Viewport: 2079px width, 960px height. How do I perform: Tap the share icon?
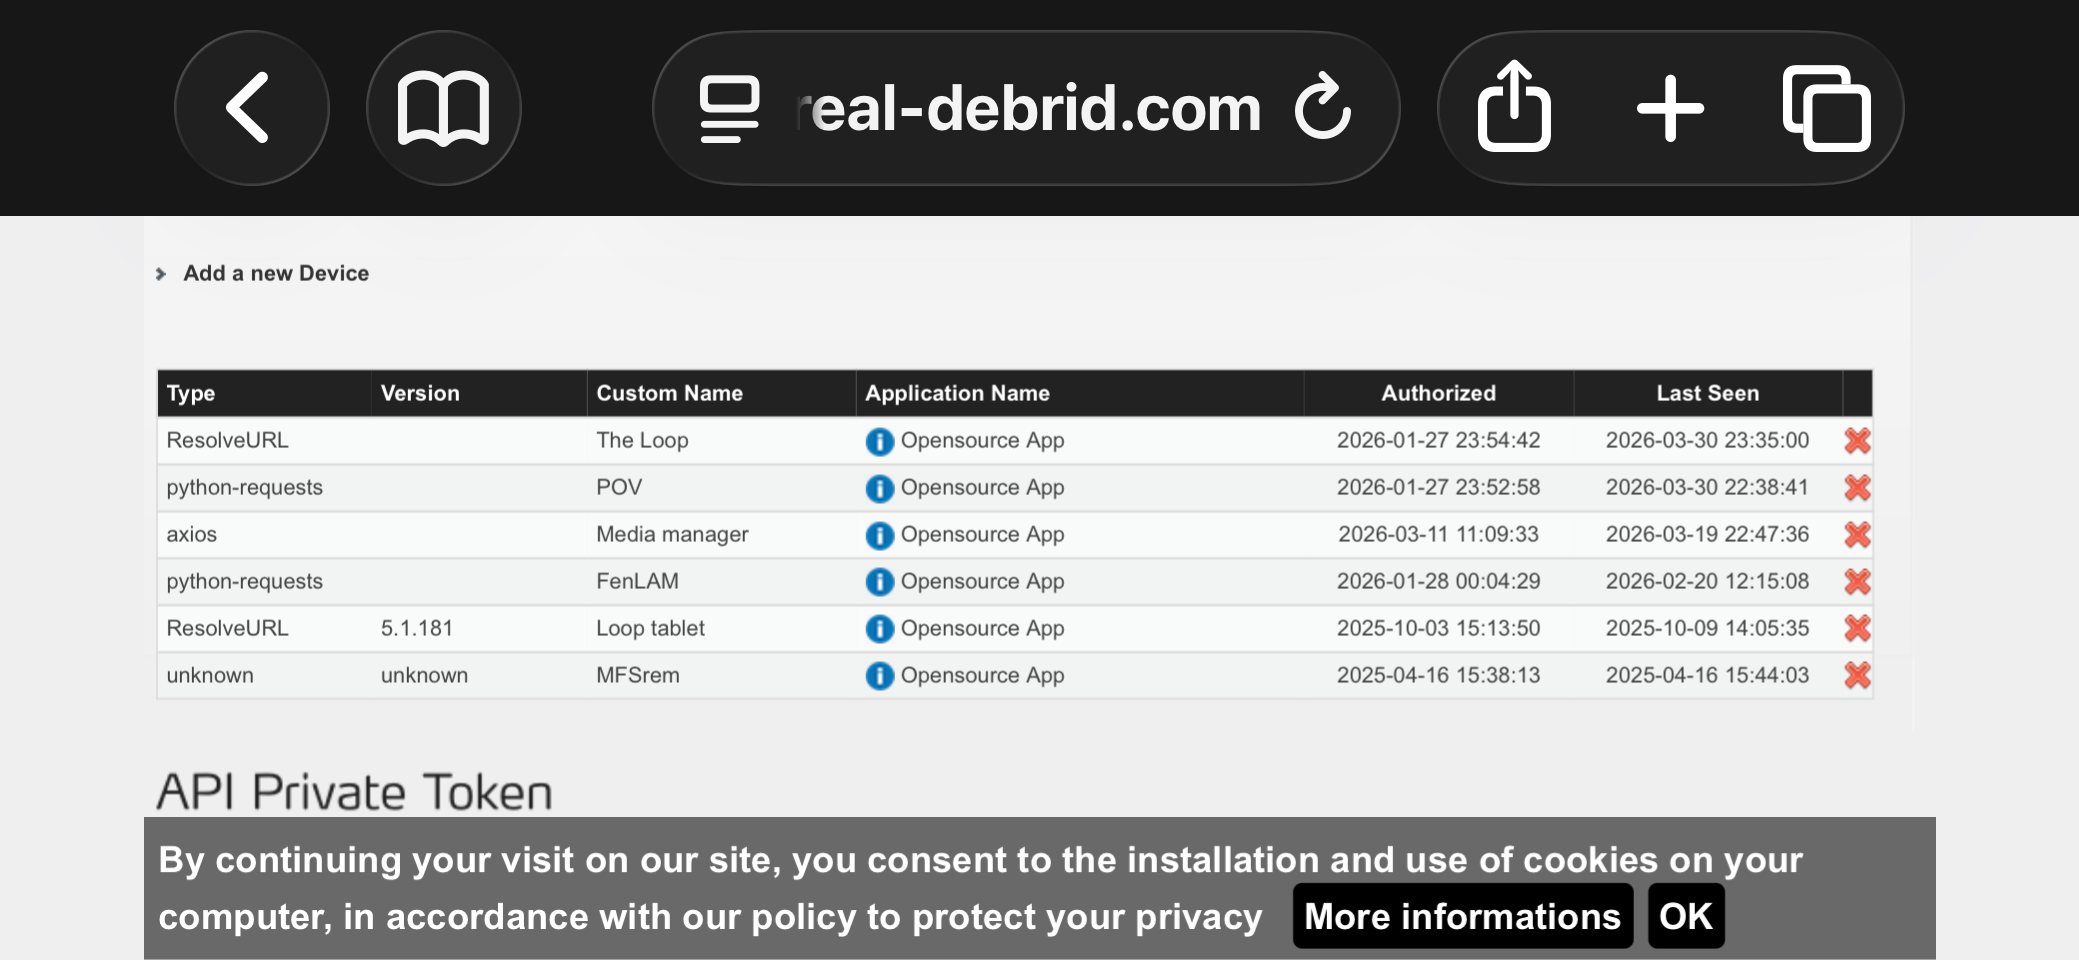pyautogui.click(x=1514, y=106)
